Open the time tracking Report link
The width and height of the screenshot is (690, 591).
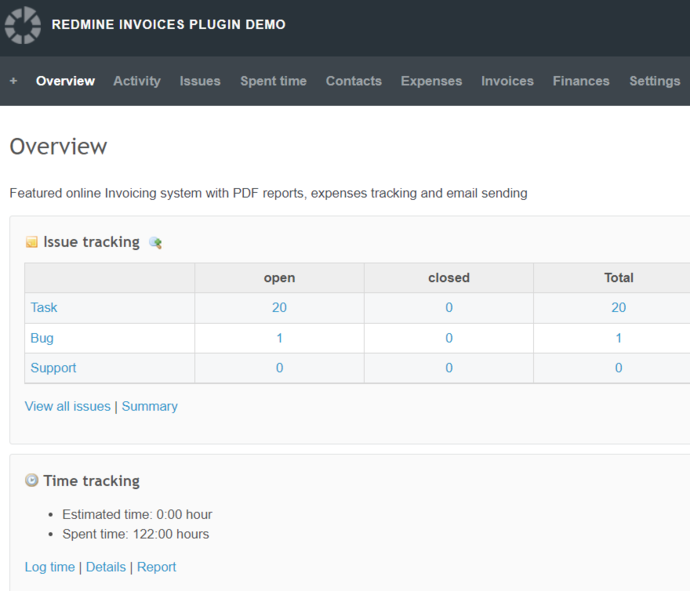[x=156, y=567]
